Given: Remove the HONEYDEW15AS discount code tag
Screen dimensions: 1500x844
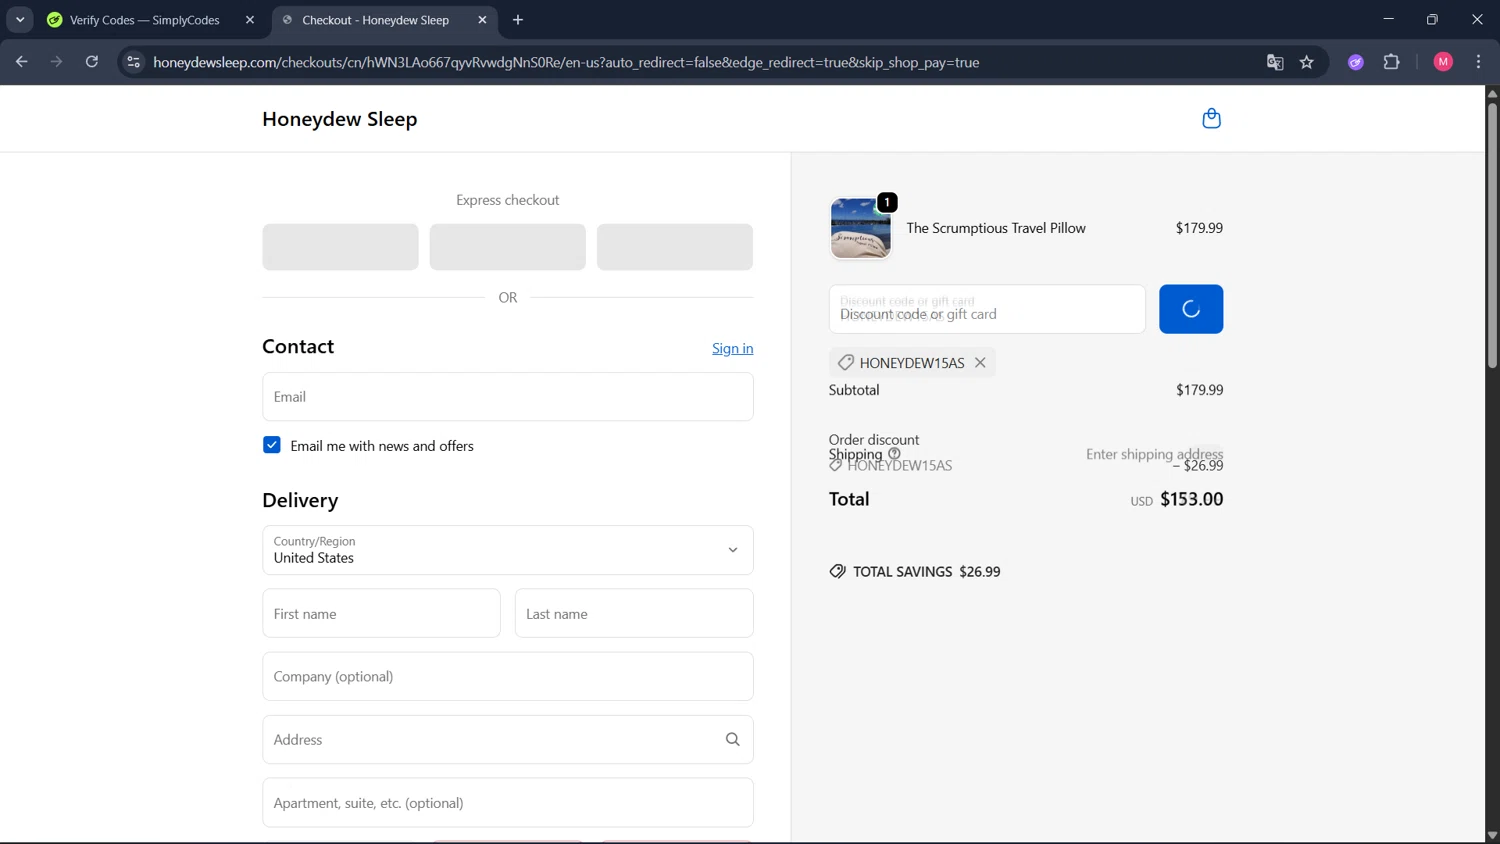Looking at the screenshot, I should point(980,362).
